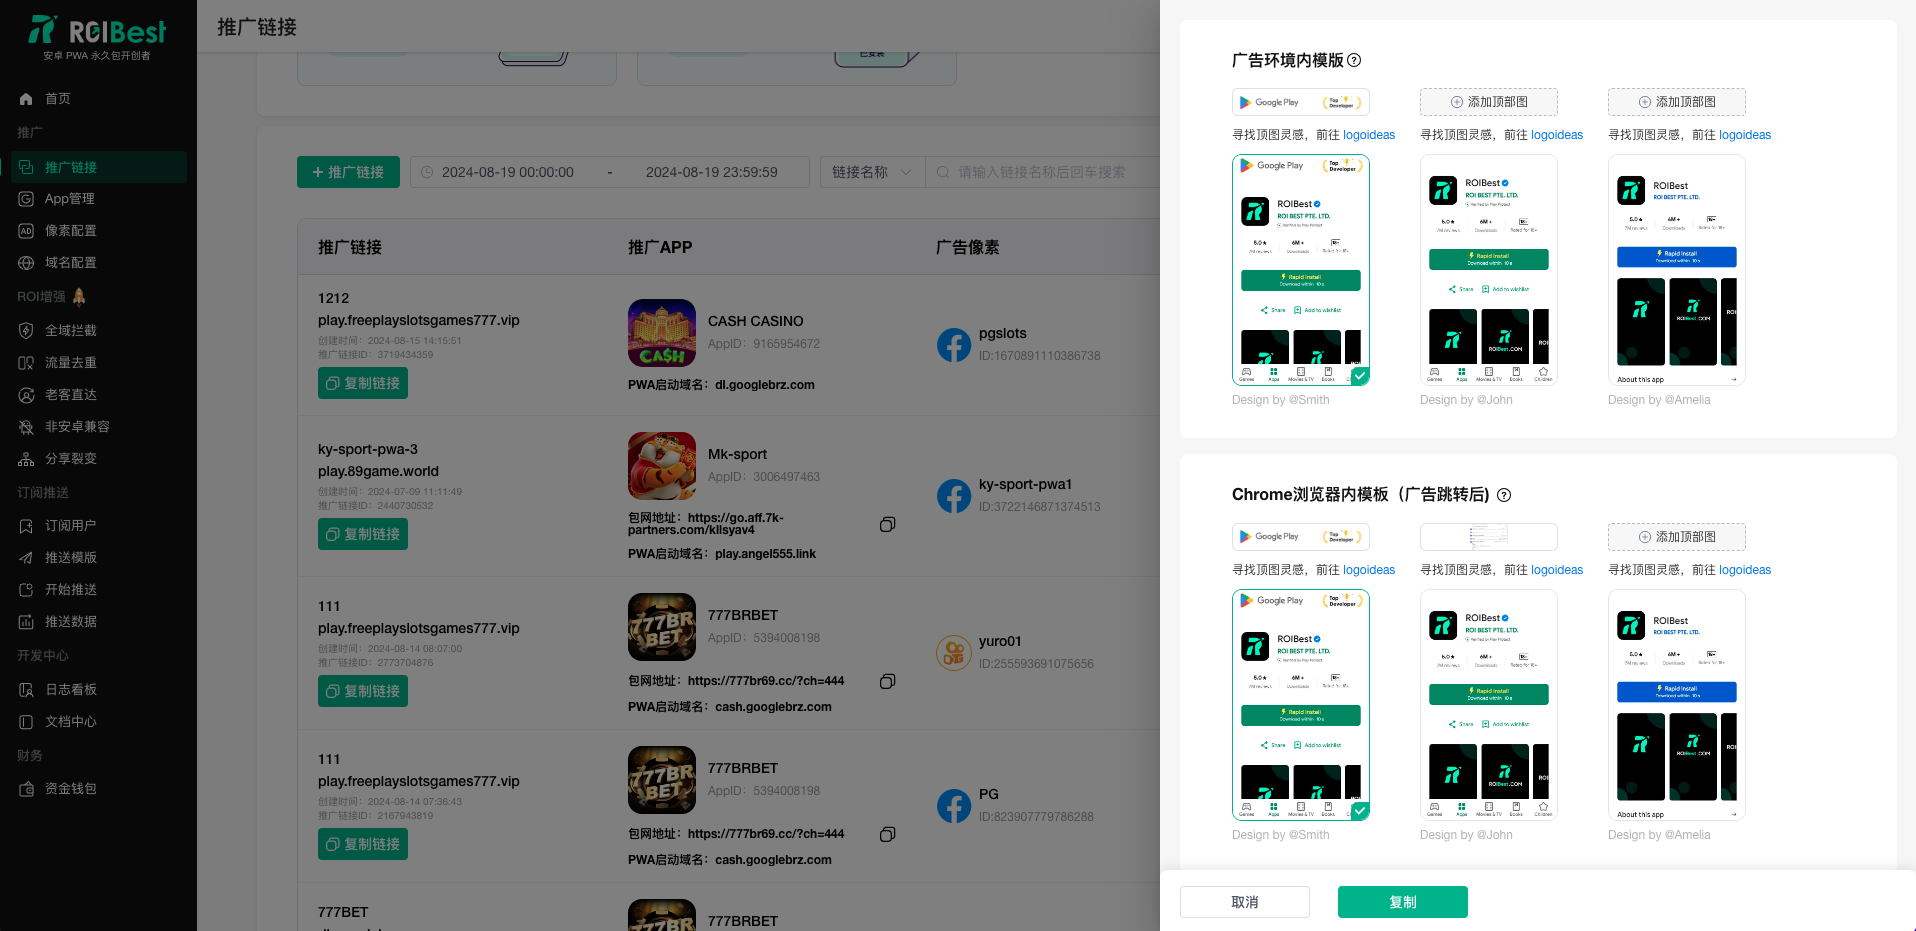Click the CASH CASINO app icon
1916x931 pixels.
coord(662,333)
